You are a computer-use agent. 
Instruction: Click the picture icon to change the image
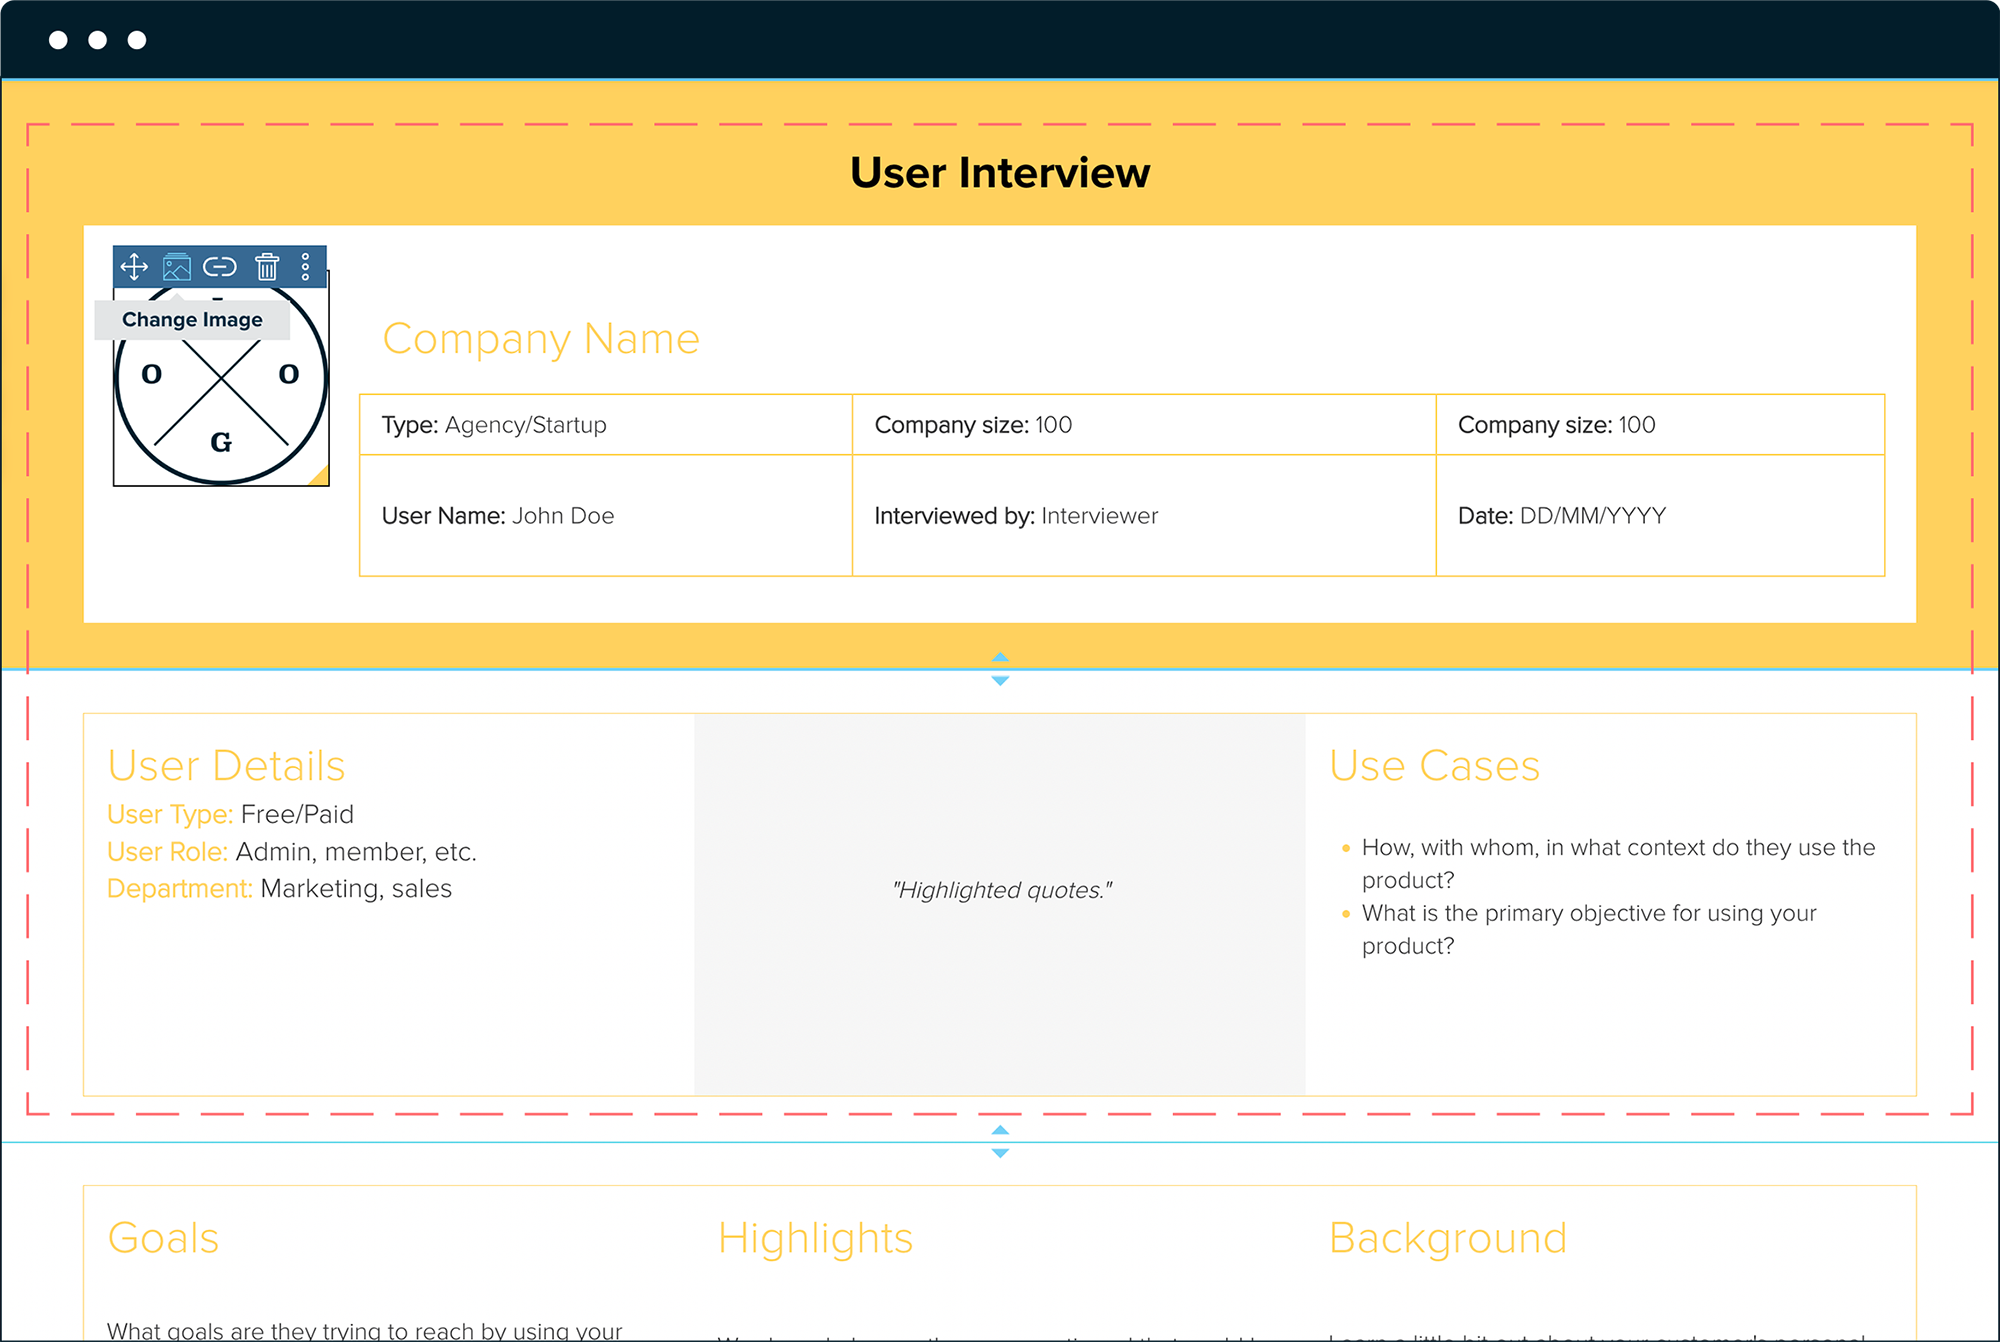(177, 266)
